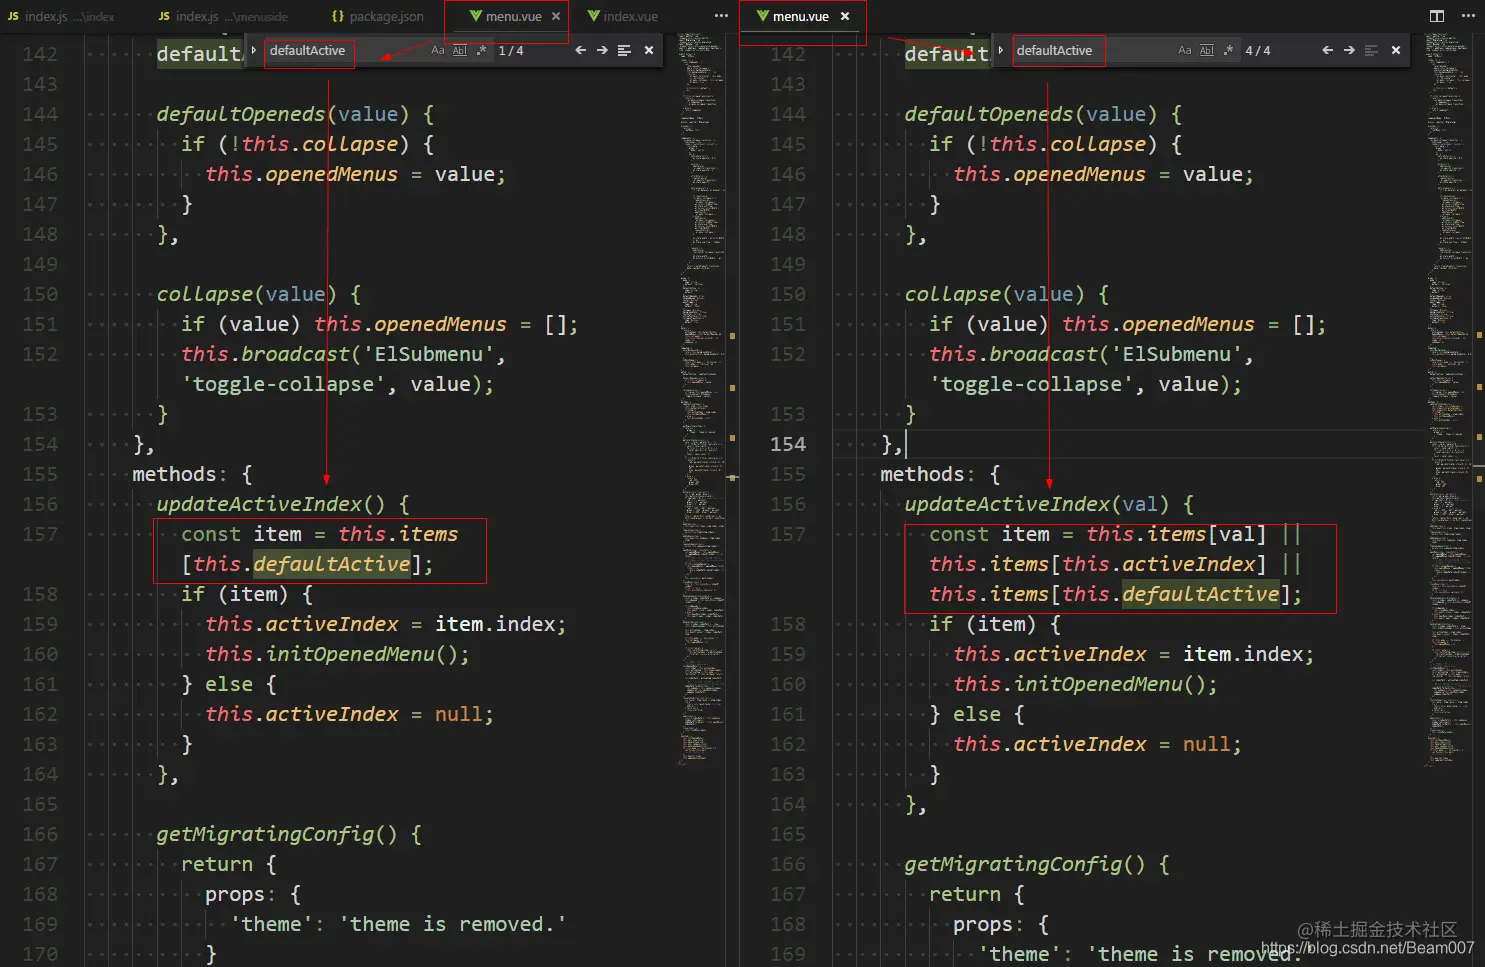This screenshot has height=967, width=1485.
Task: Close the left find widget
Action: tap(649, 51)
